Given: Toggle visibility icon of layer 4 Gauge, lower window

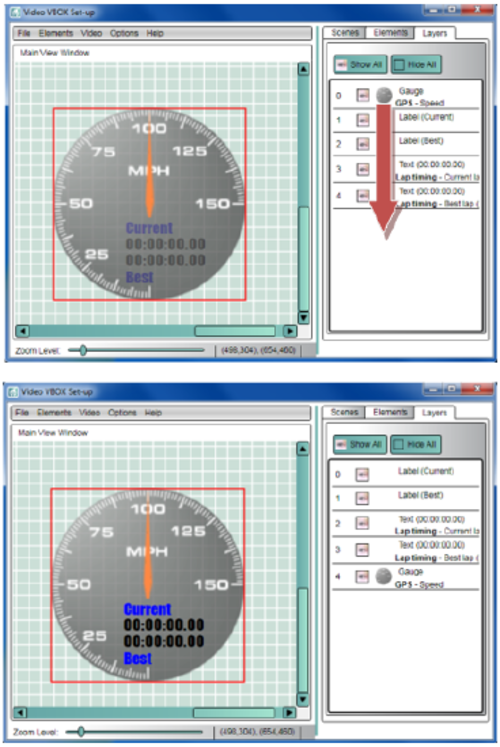Looking at the screenshot, I should (362, 576).
